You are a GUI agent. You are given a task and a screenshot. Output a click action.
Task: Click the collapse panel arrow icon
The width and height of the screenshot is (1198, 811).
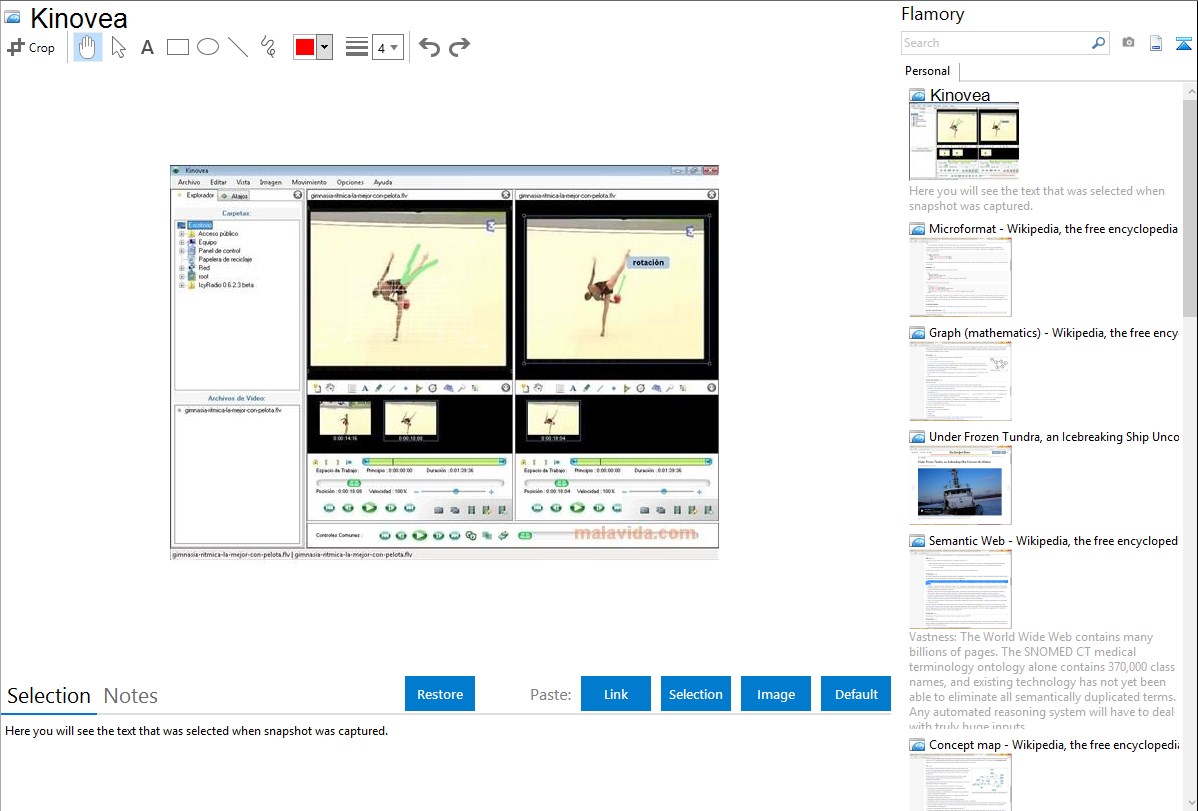[x=1183, y=43]
